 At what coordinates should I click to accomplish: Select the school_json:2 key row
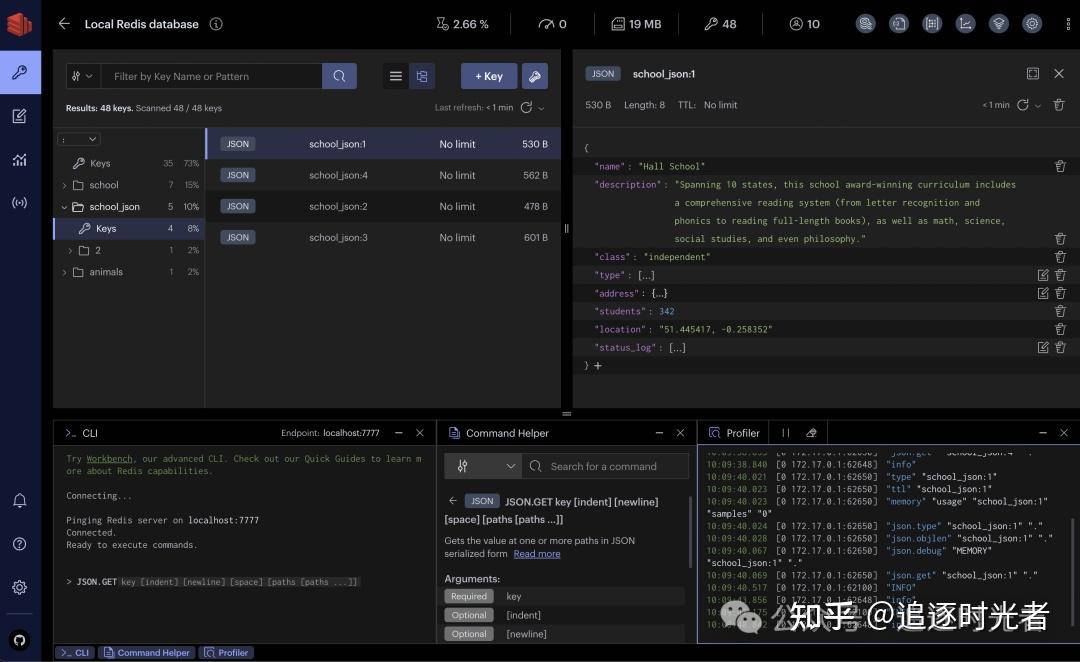[383, 206]
